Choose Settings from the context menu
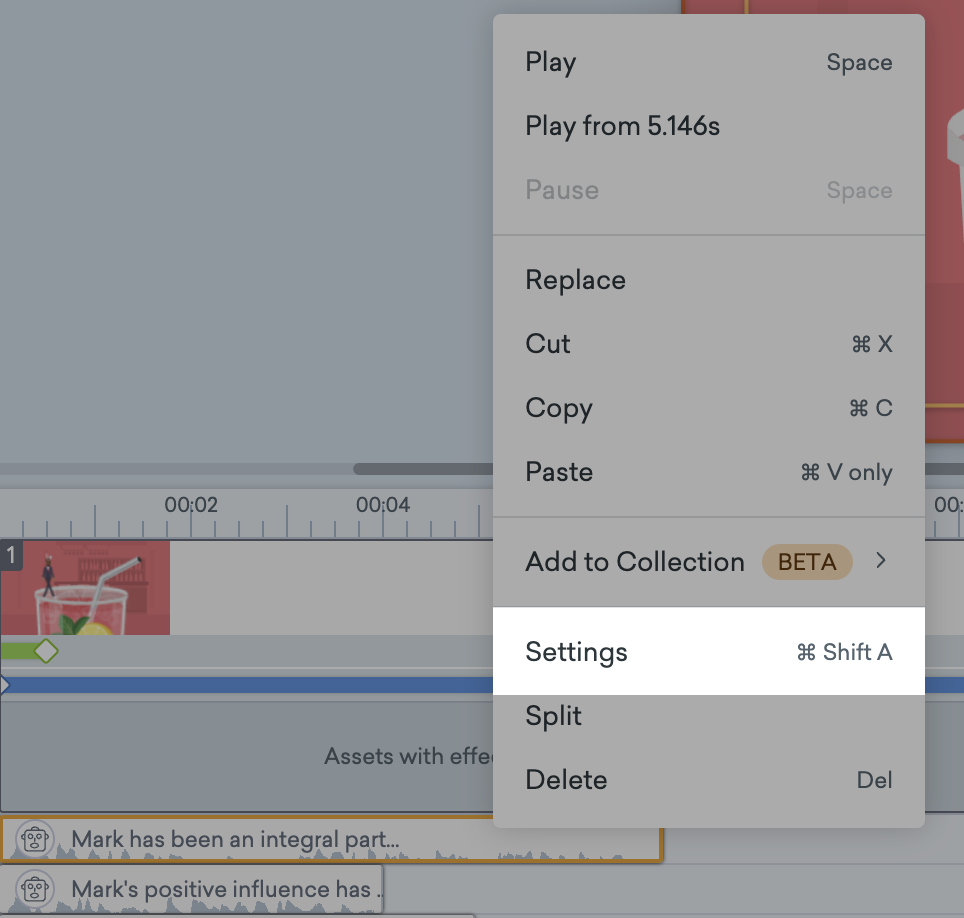This screenshot has height=918, width=964. coord(576,652)
